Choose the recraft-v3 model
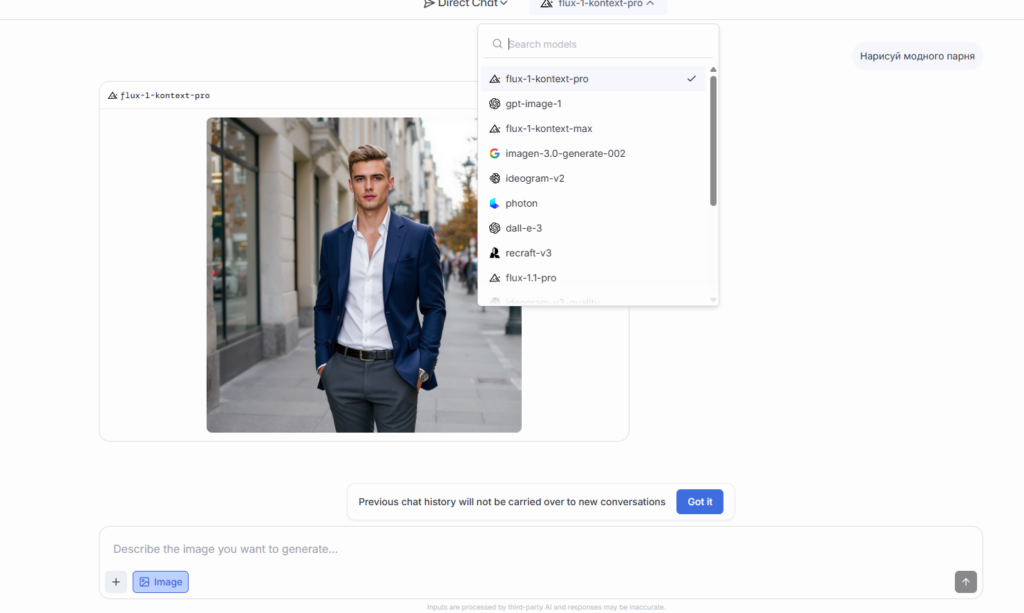The image size is (1024, 613). pos(593,253)
